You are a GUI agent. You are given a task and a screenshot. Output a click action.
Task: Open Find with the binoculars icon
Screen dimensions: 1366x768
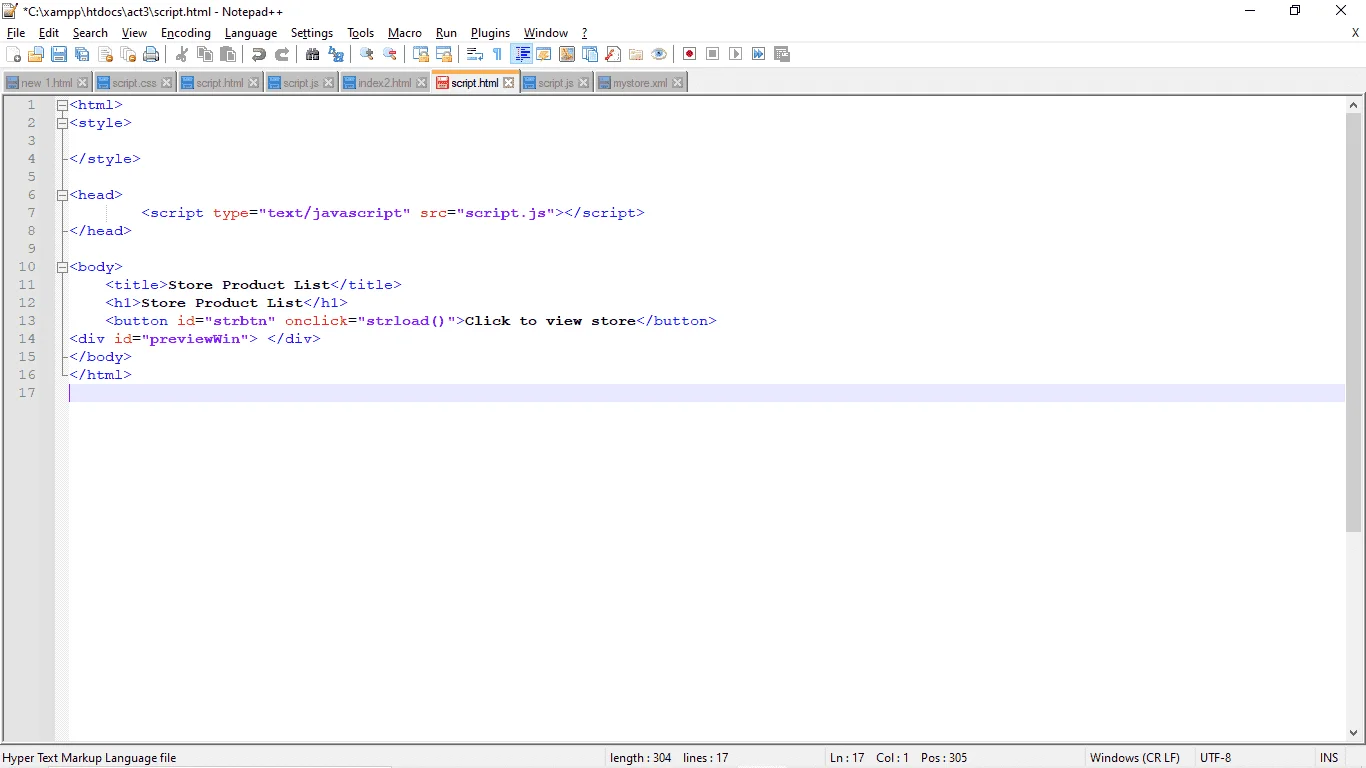pyautogui.click(x=313, y=54)
